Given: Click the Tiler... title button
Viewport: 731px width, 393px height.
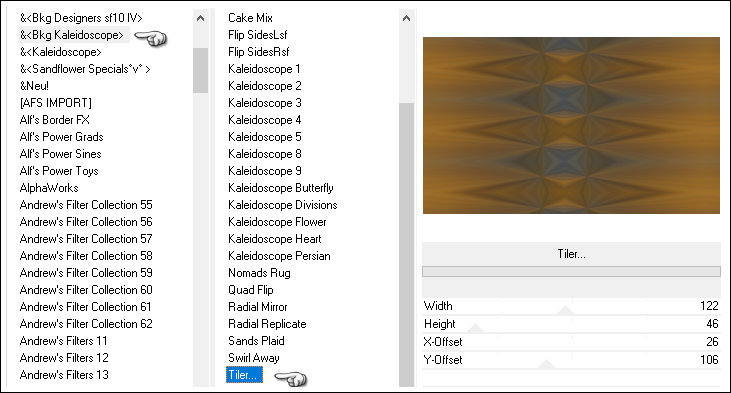Looking at the screenshot, I should pyautogui.click(x=571, y=254).
